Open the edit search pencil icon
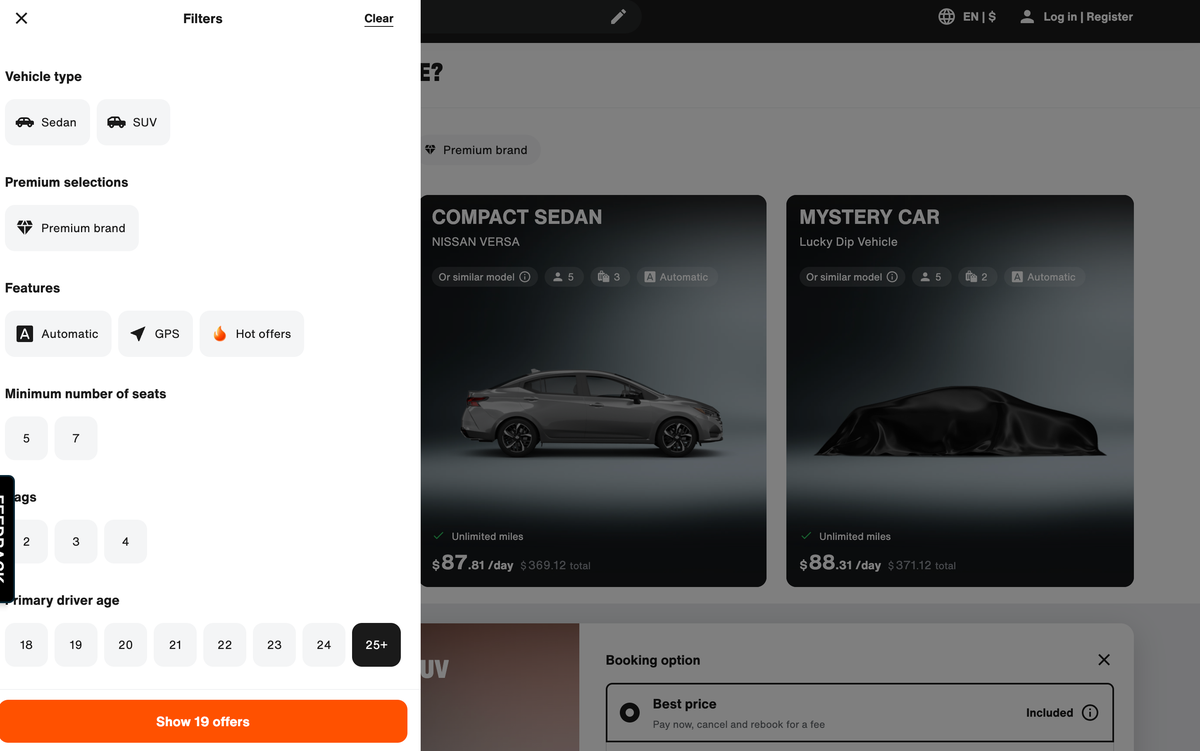The height and width of the screenshot is (751, 1200). [618, 16]
